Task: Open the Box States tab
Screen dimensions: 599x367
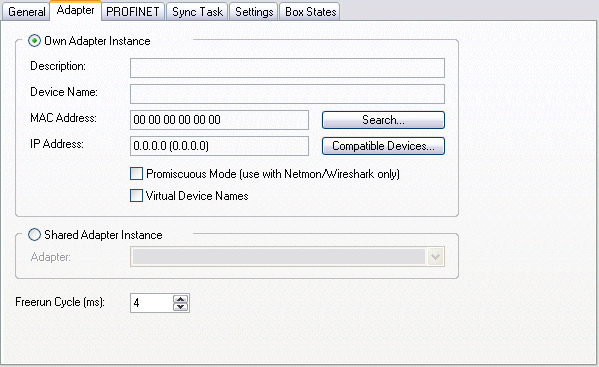Action: tap(310, 12)
